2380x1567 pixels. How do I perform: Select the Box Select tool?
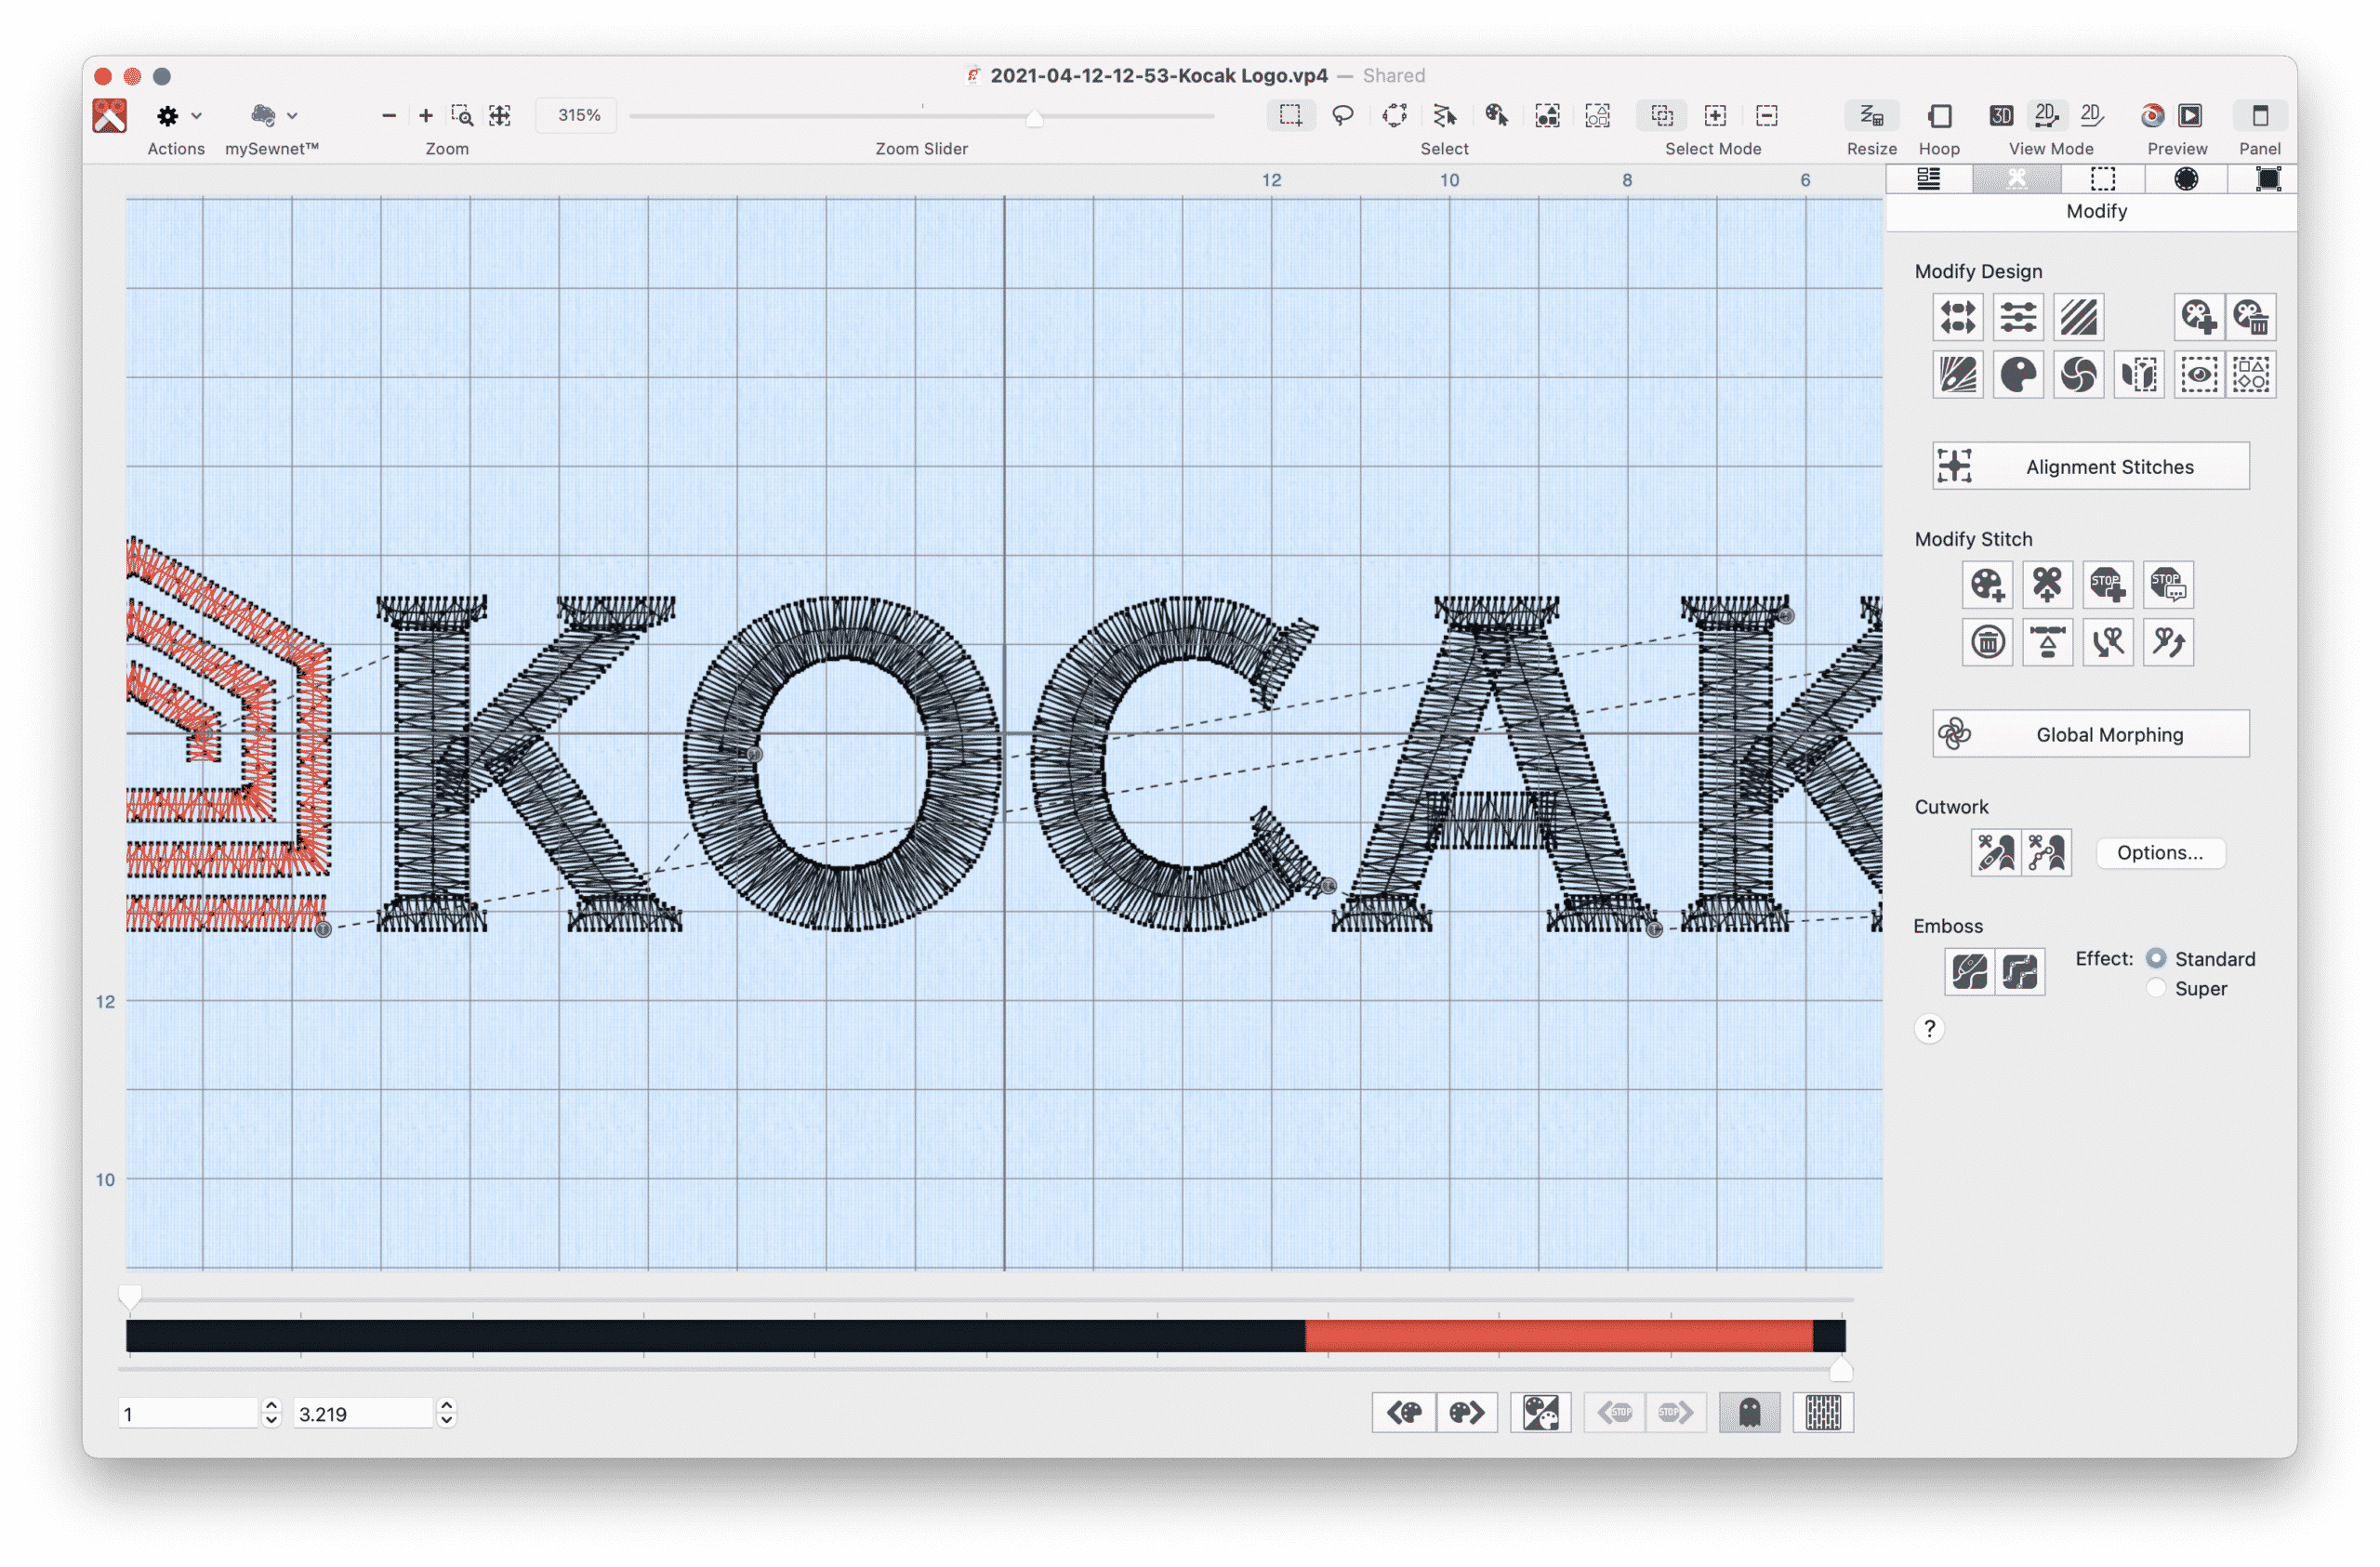point(1290,115)
